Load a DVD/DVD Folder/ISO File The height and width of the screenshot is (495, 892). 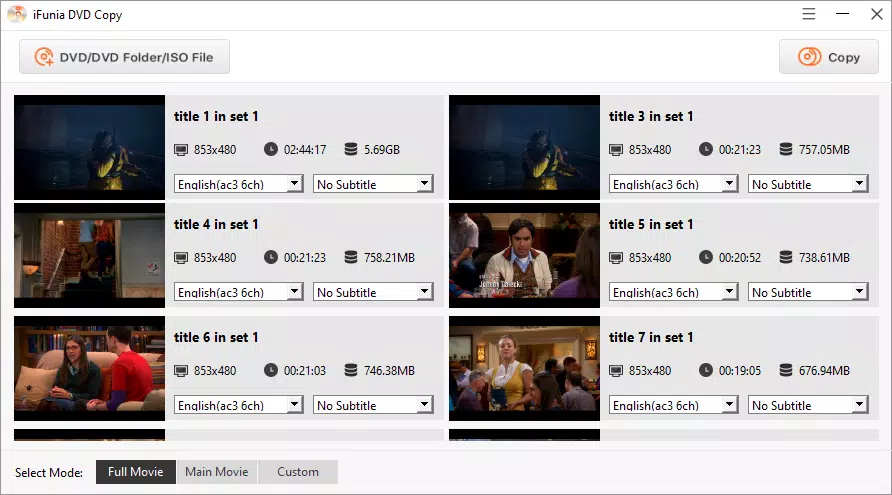[125, 57]
